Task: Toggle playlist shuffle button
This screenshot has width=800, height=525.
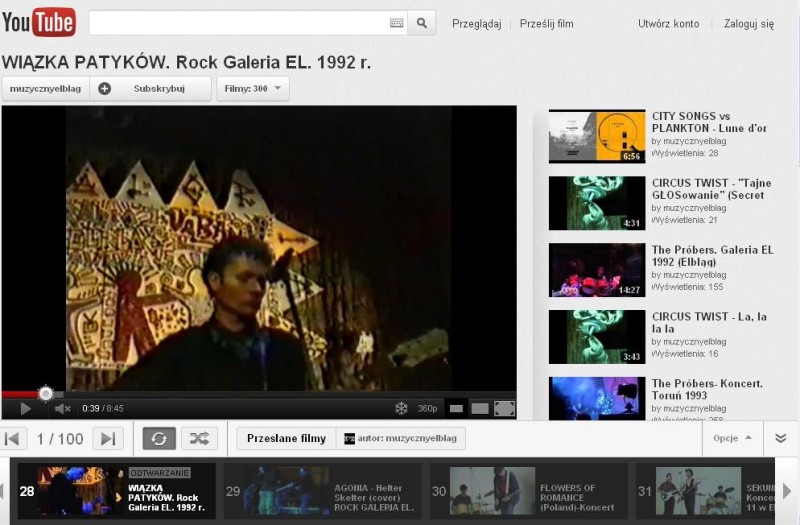Action: [x=199, y=439]
